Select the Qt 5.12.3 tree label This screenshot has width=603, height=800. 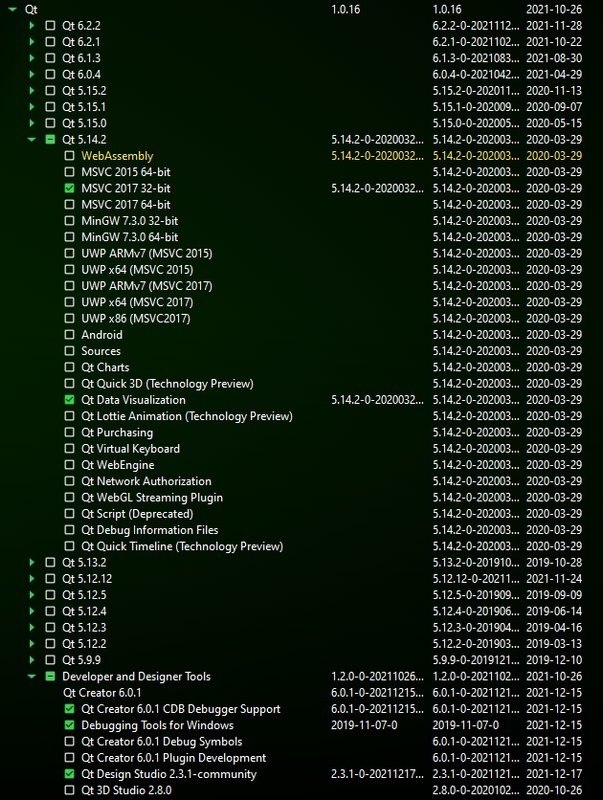tap(84, 628)
